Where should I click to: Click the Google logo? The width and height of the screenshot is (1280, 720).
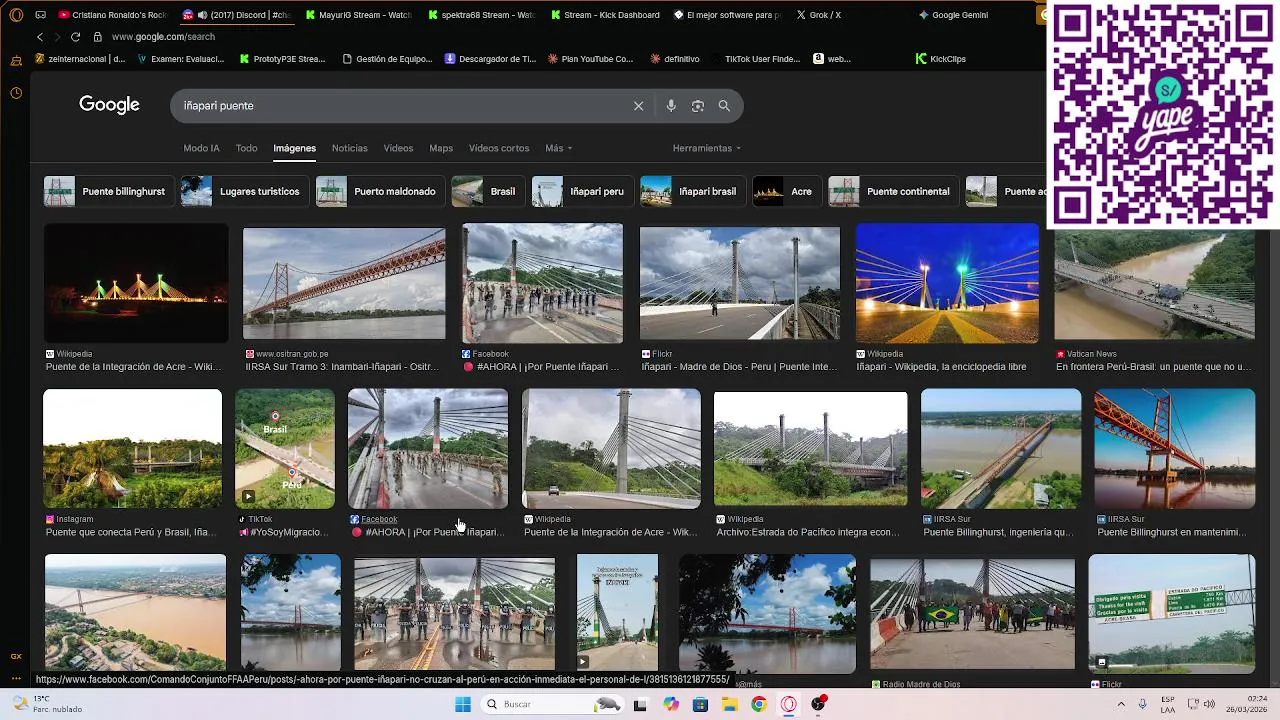(109, 105)
